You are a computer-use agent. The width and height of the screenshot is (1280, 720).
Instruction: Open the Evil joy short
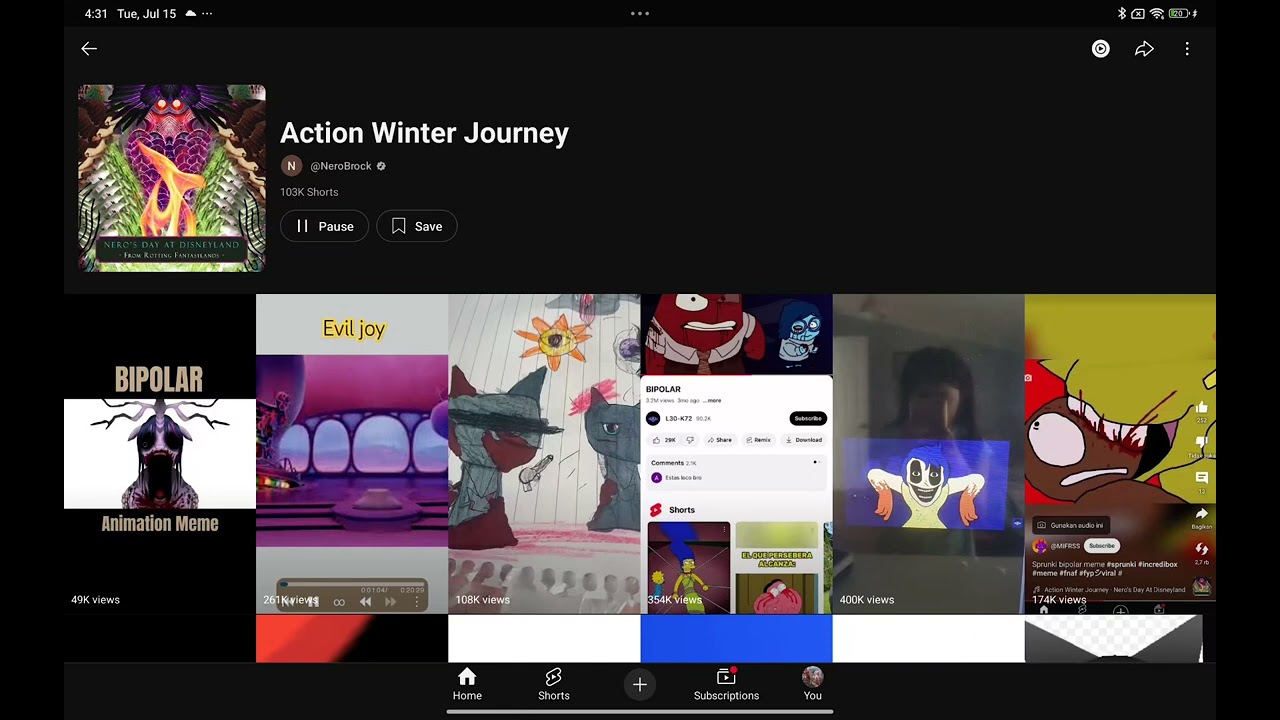click(x=352, y=454)
